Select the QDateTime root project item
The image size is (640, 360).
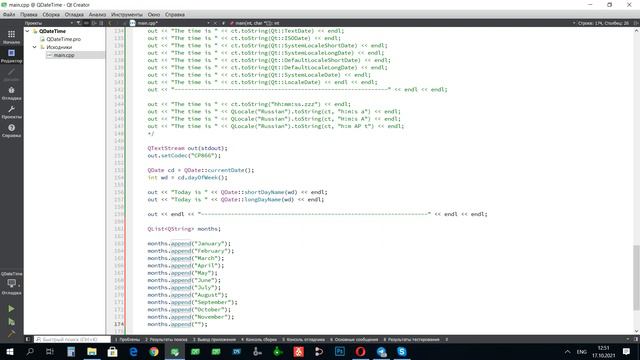(52, 31)
